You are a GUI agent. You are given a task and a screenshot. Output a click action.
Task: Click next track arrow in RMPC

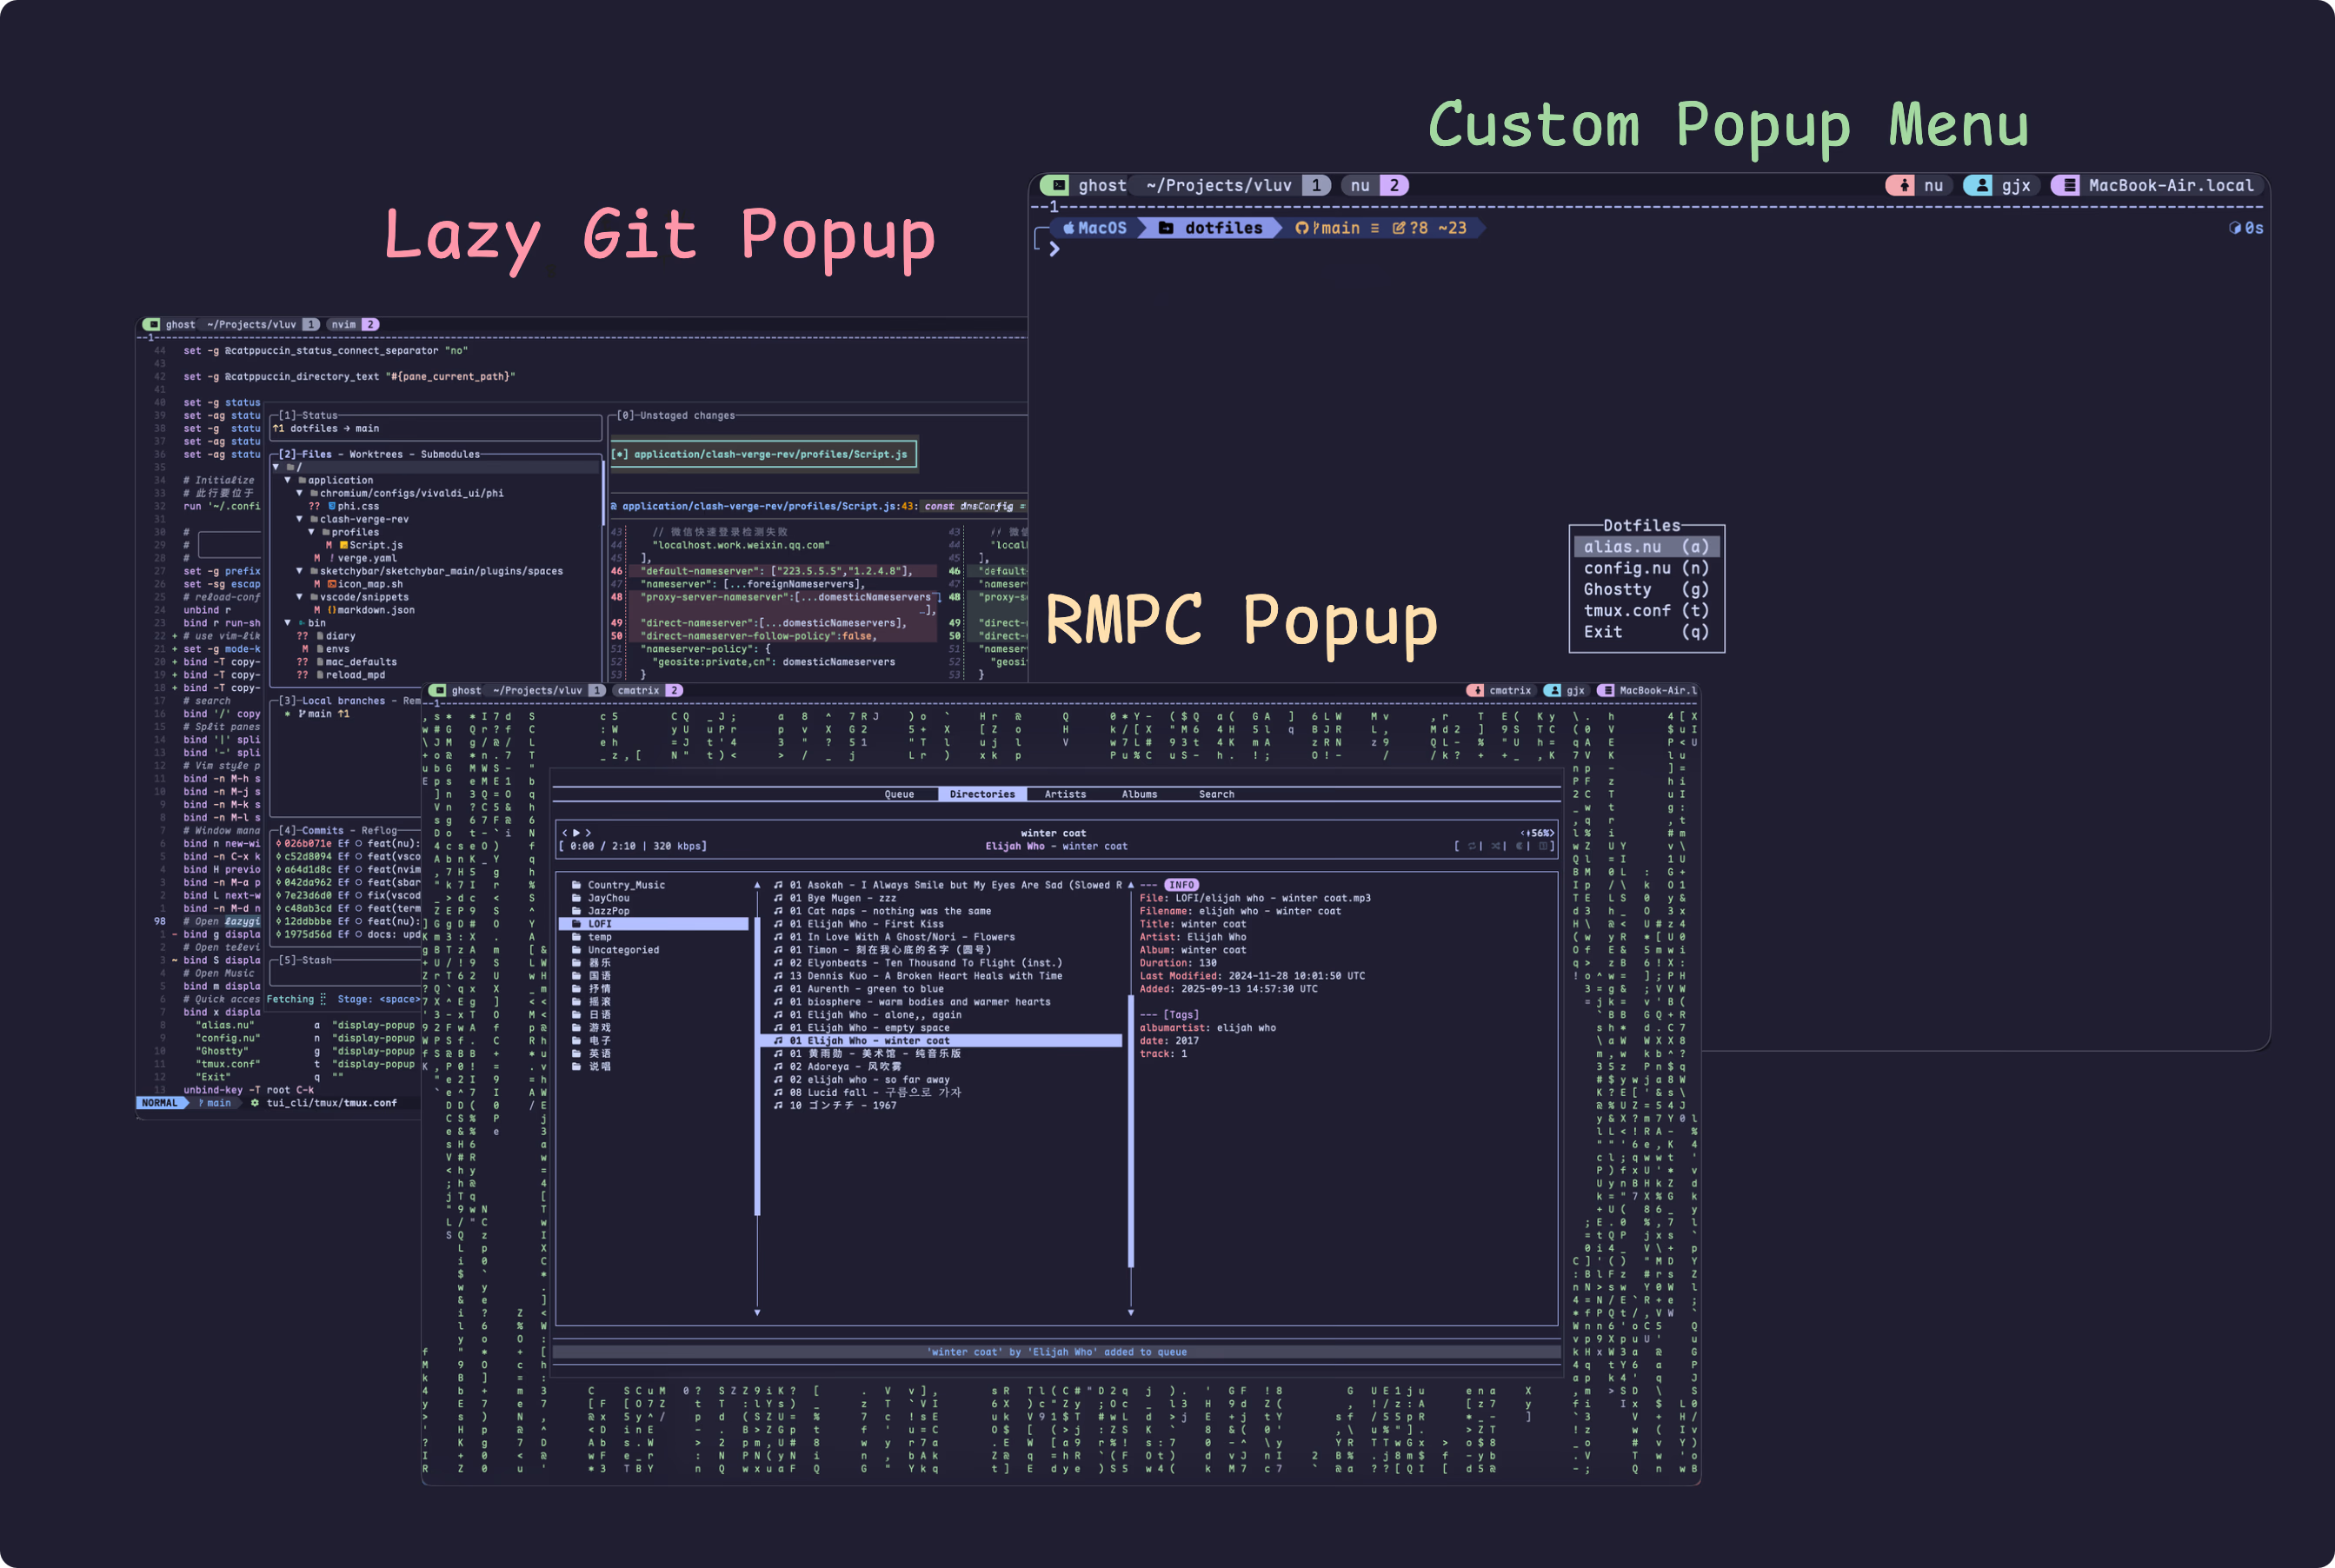[588, 833]
